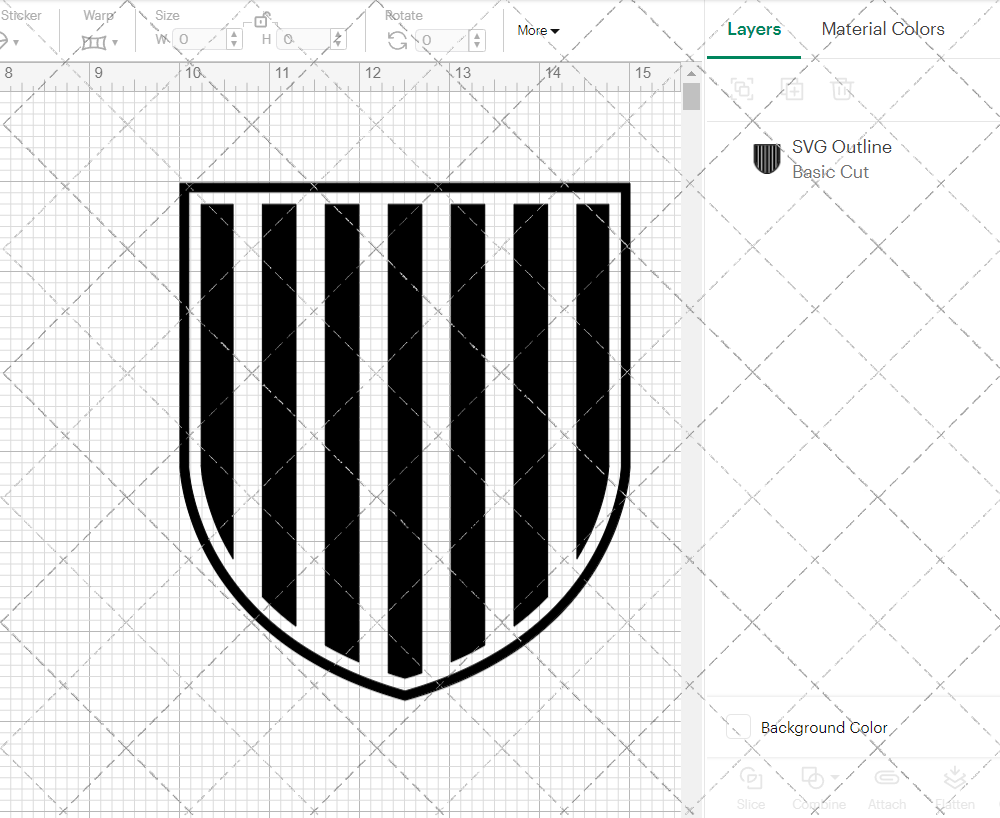This screenshot has width=1000, height=818.
Task: Switch to the Layers tab
Action: (x=754, y=29)
